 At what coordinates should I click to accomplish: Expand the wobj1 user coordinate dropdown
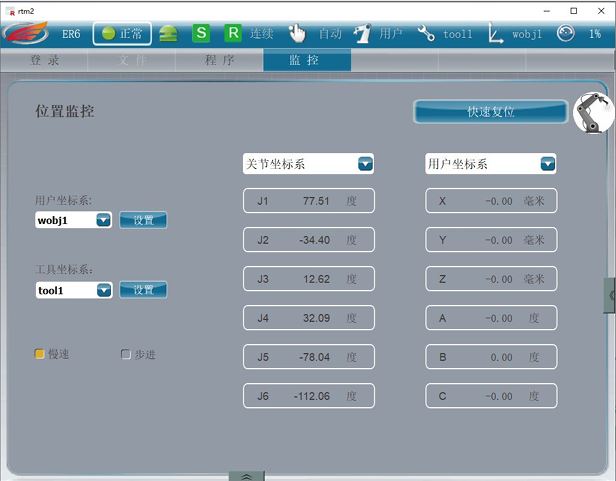[x=103, y=220]
